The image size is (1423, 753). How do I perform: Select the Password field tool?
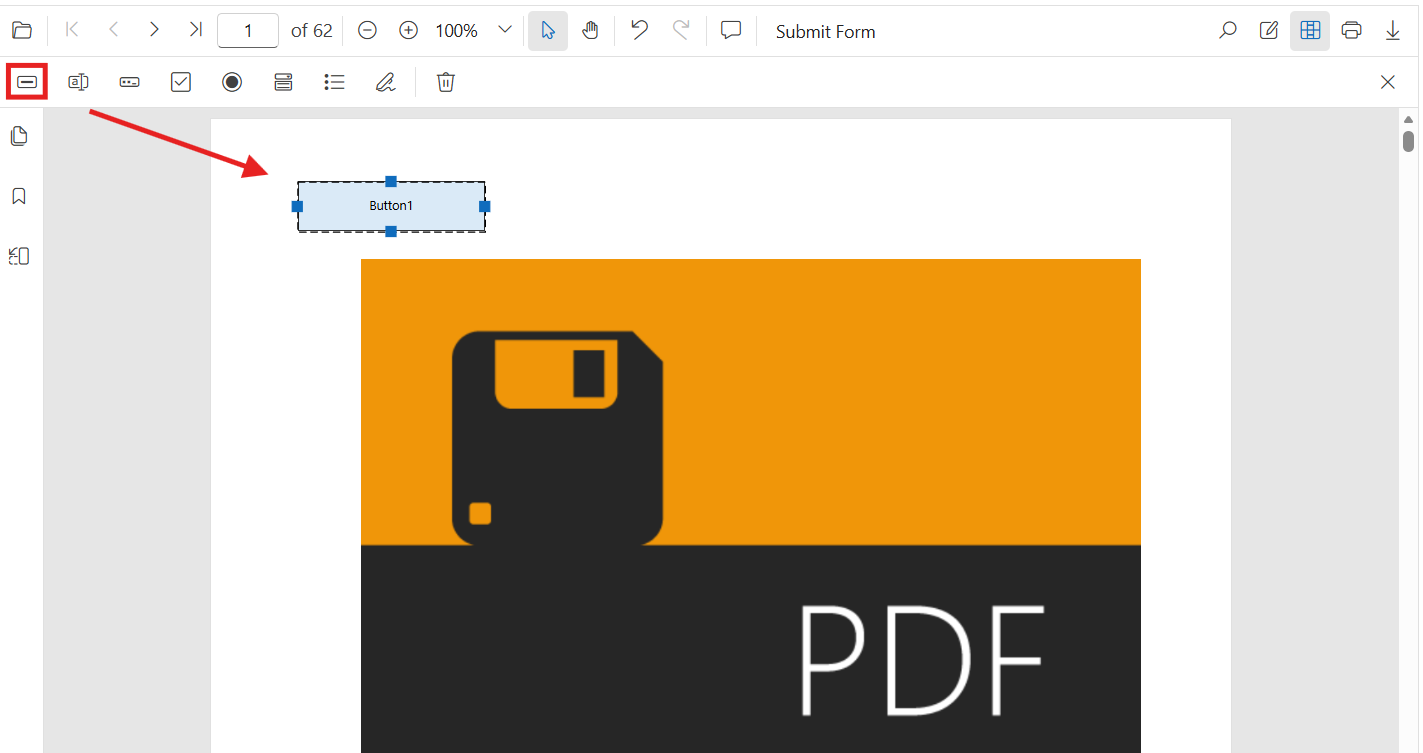coord(129,82)
